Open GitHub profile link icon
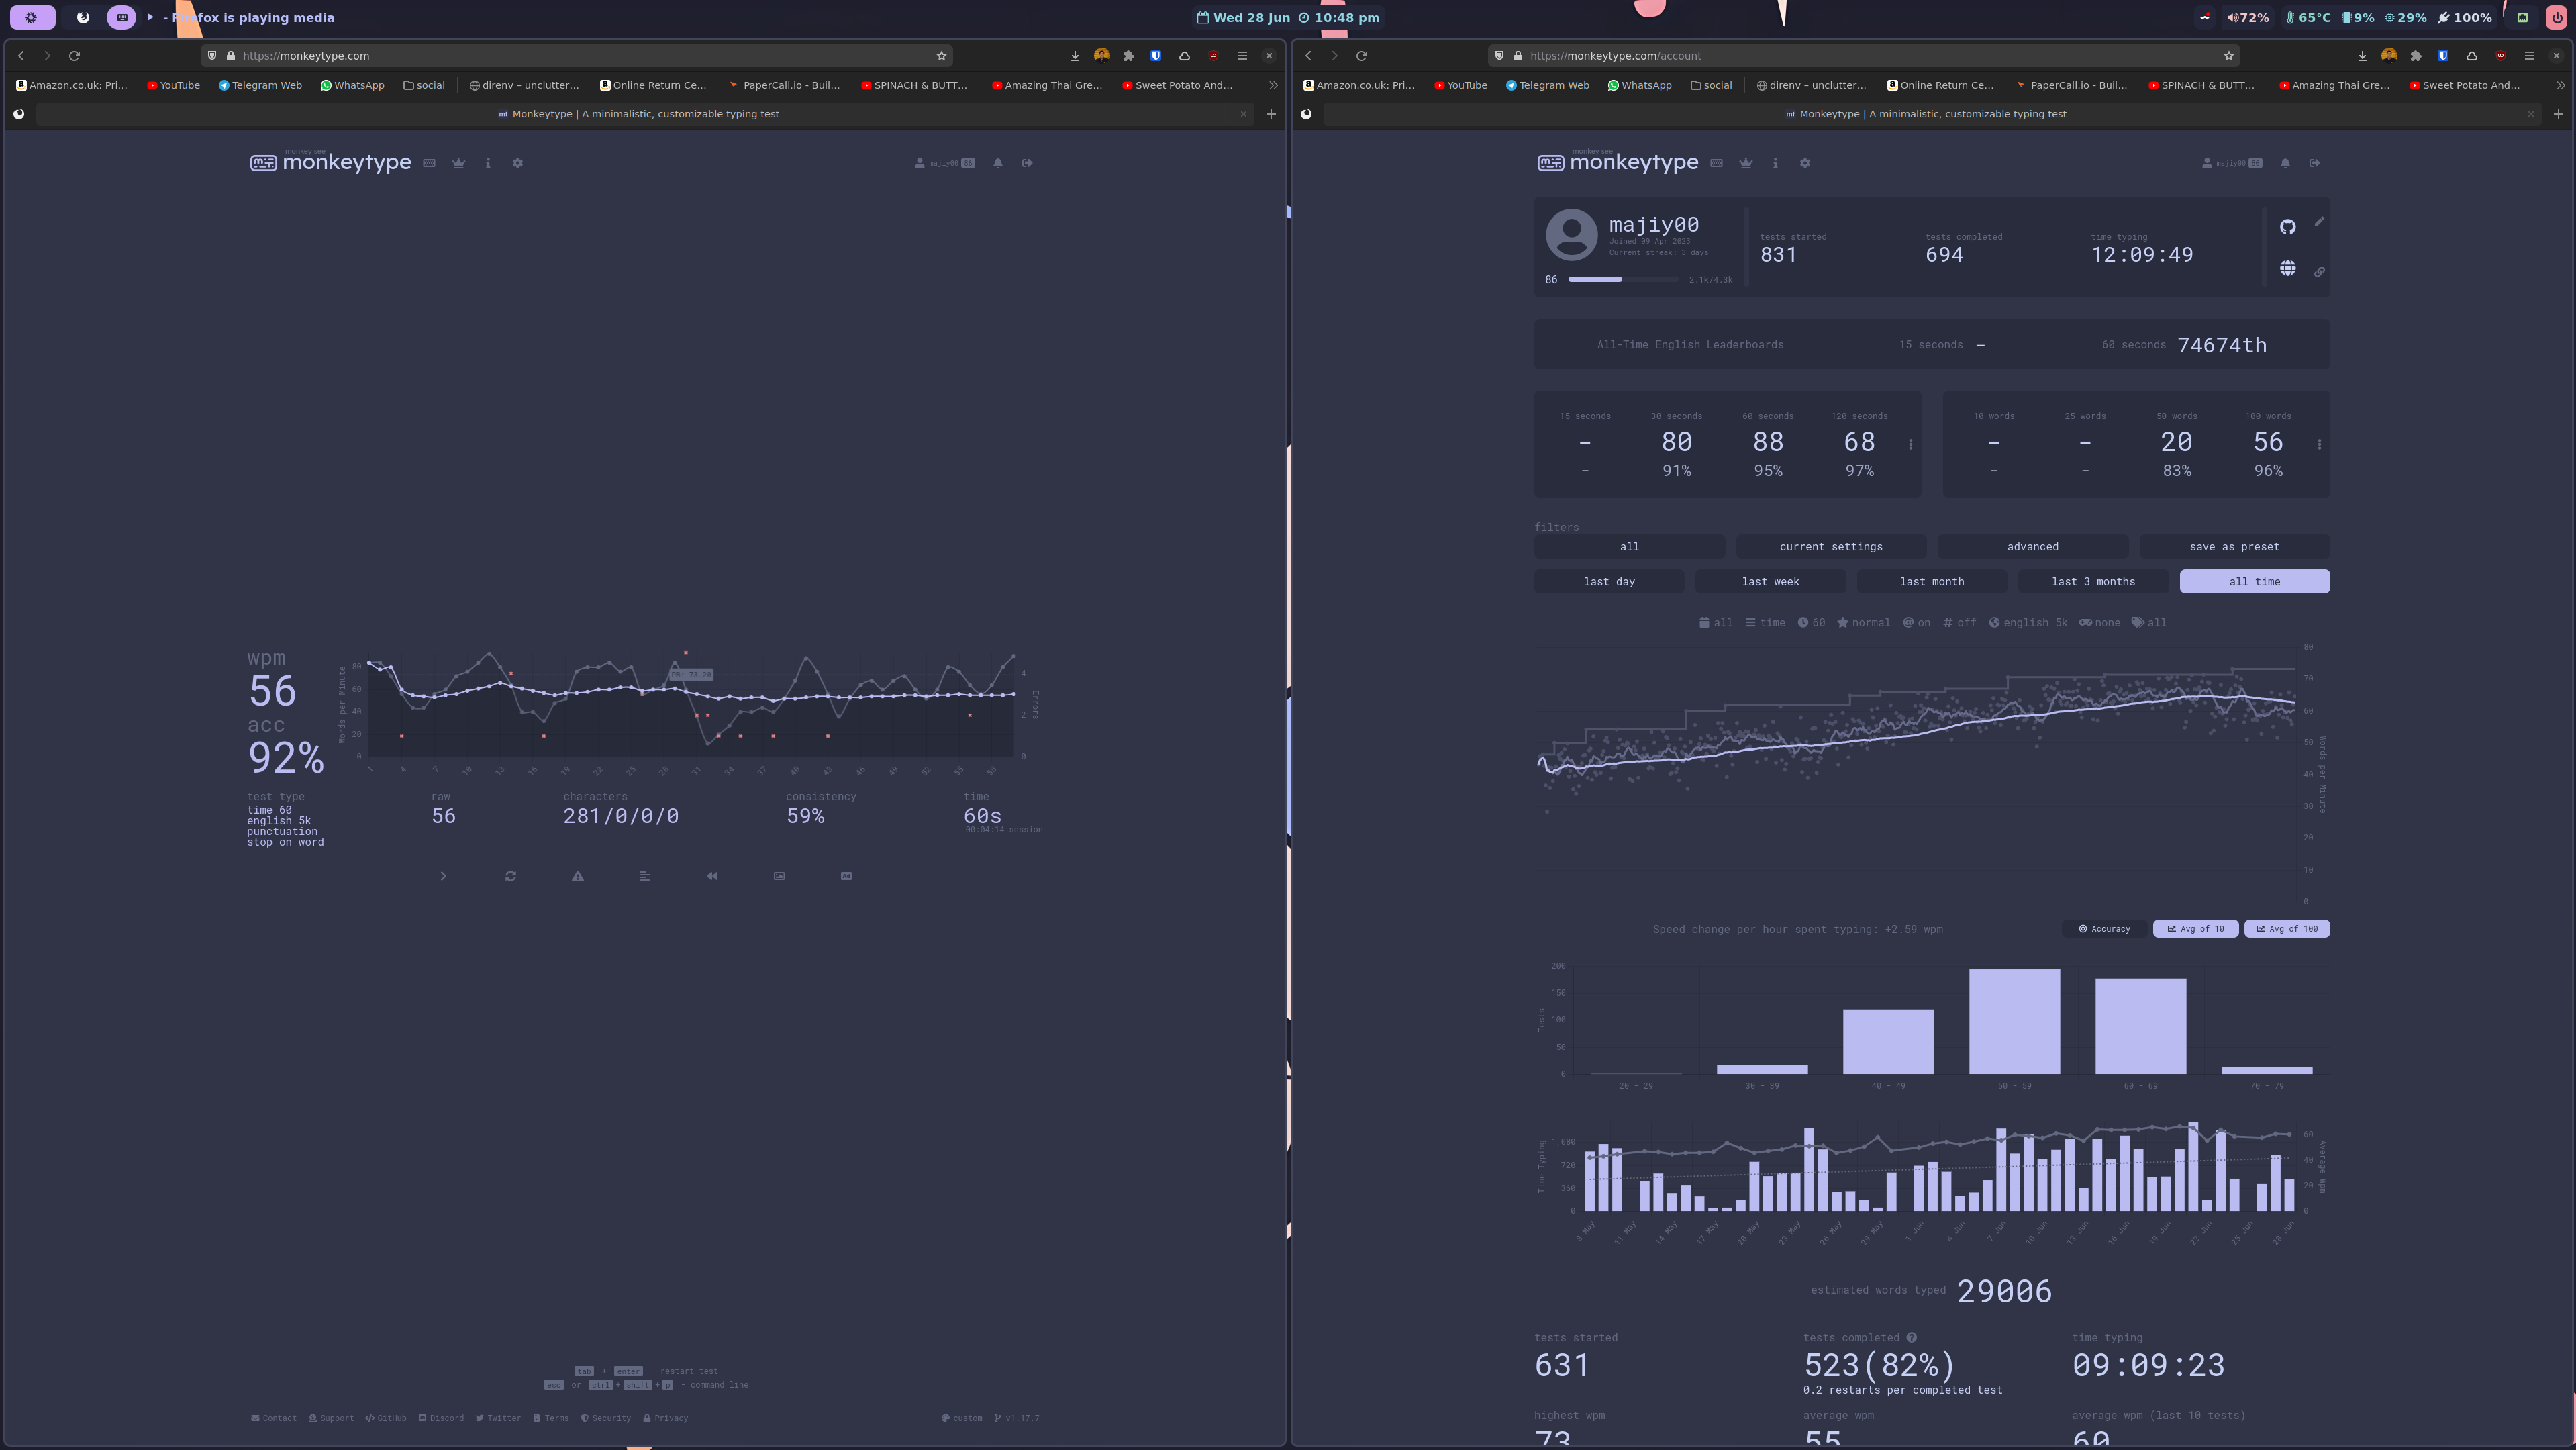 (x=2287, y=227)
